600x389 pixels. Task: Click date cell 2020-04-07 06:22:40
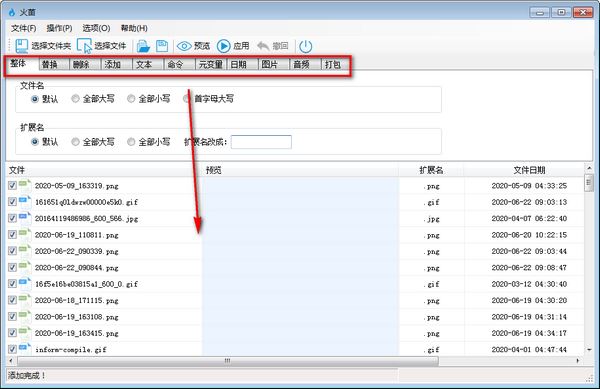point(529,218)
